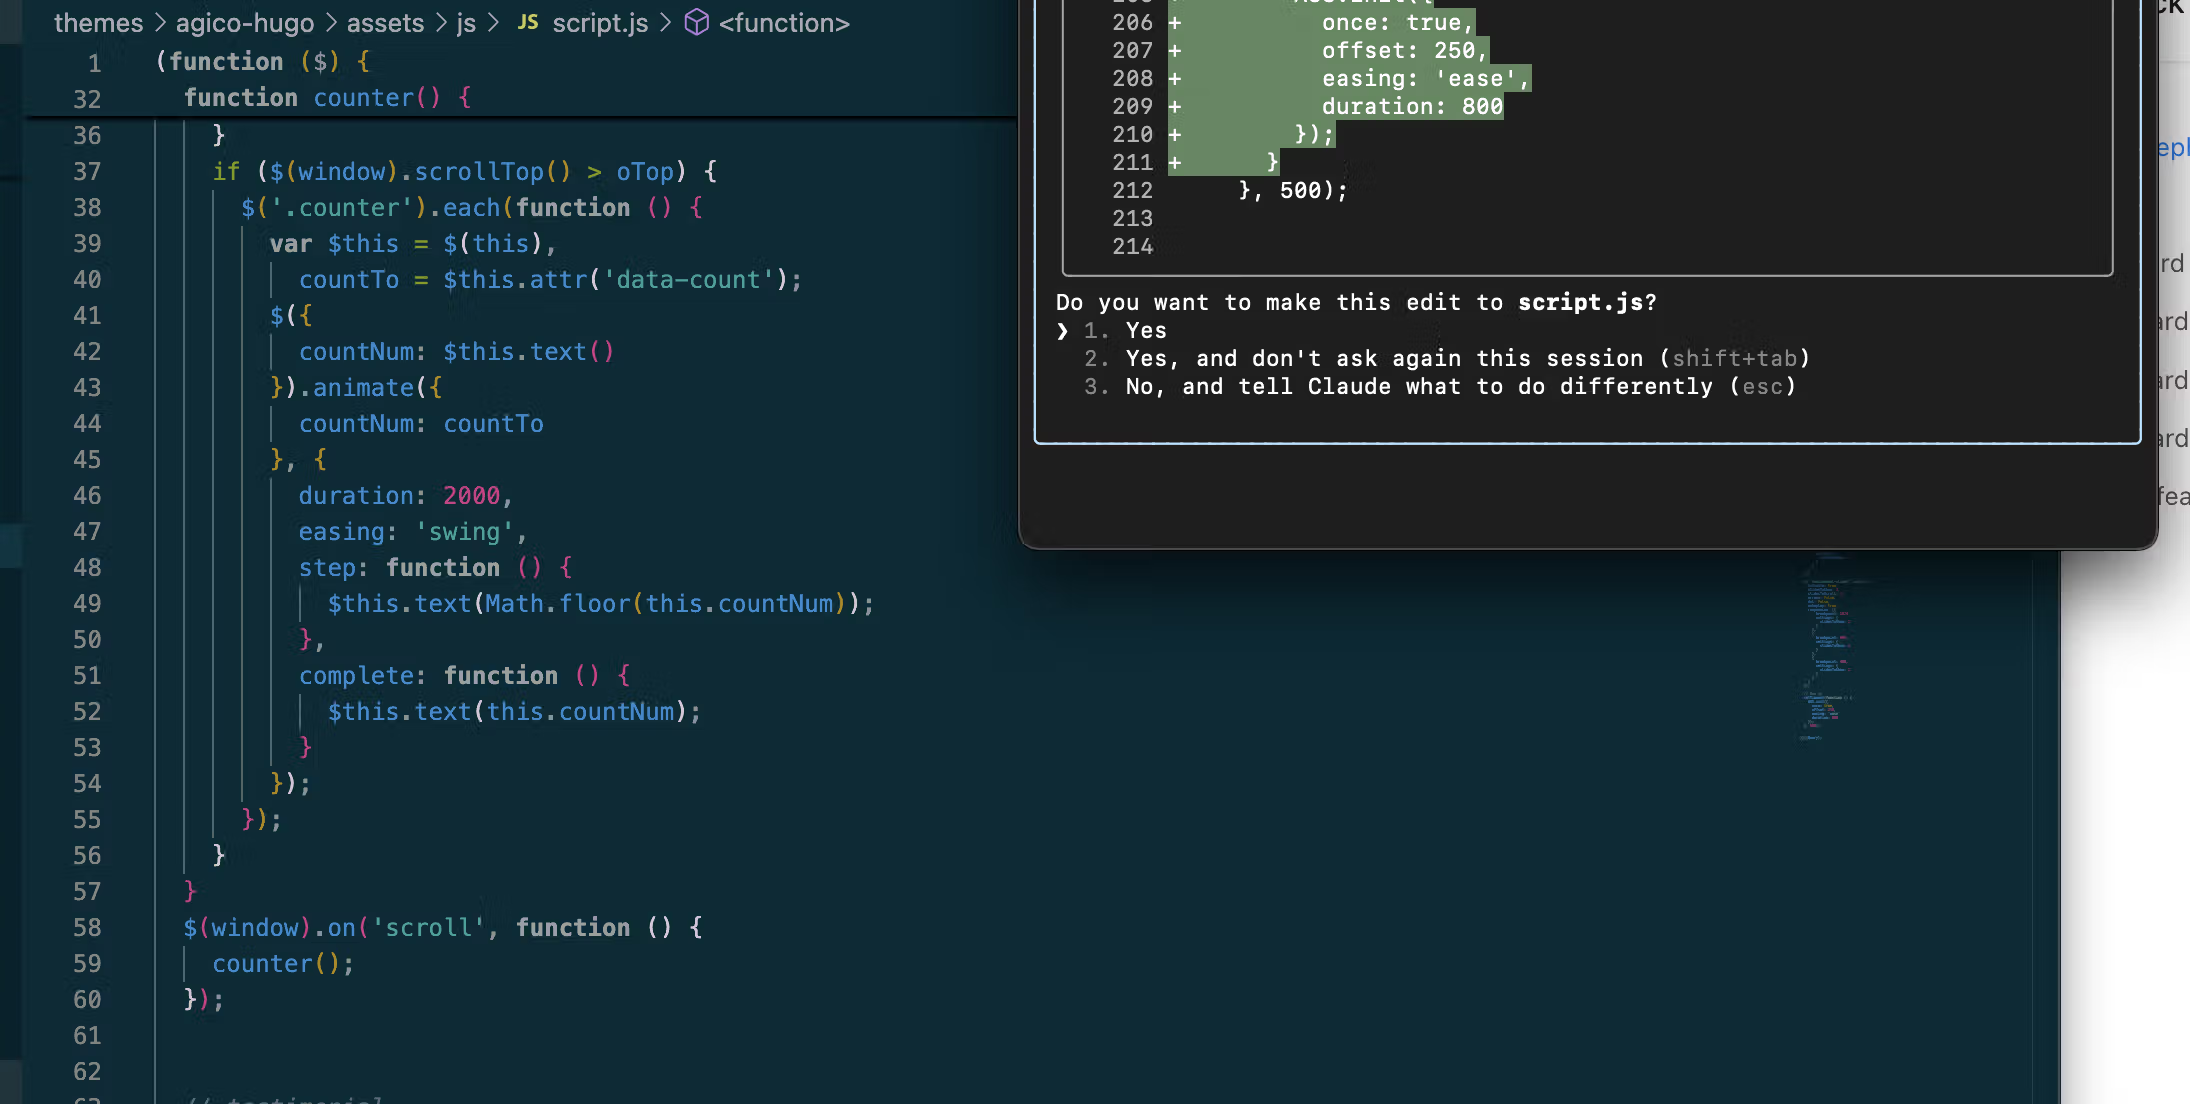Screen dimensions: 2190x1104
Task: Place cursor on the 'swing' easing string
Action: [465, 532]
